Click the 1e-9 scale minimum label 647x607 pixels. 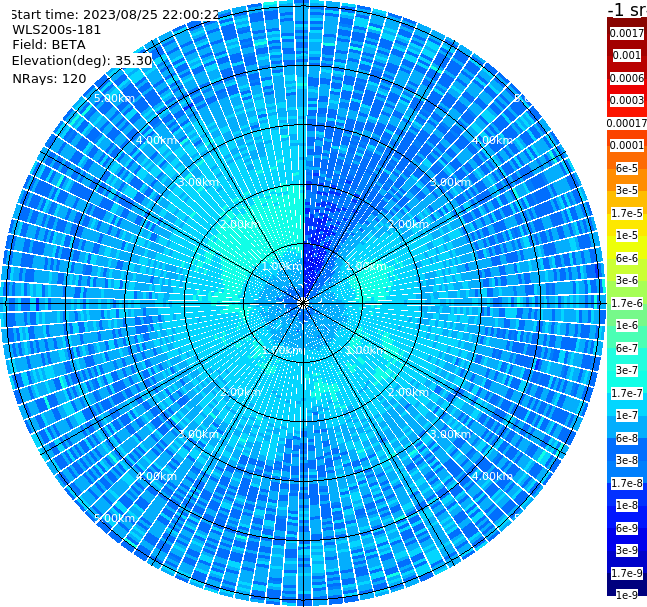coord(627,595)
